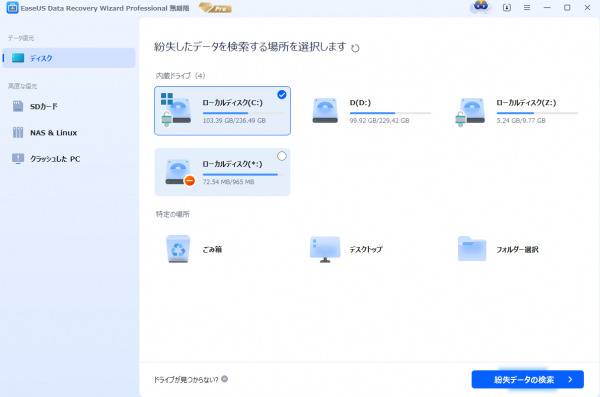Uncheck the ローカルディスク(C:) selection checkmark
Viewport: 600px width, 397px height.
282,95
